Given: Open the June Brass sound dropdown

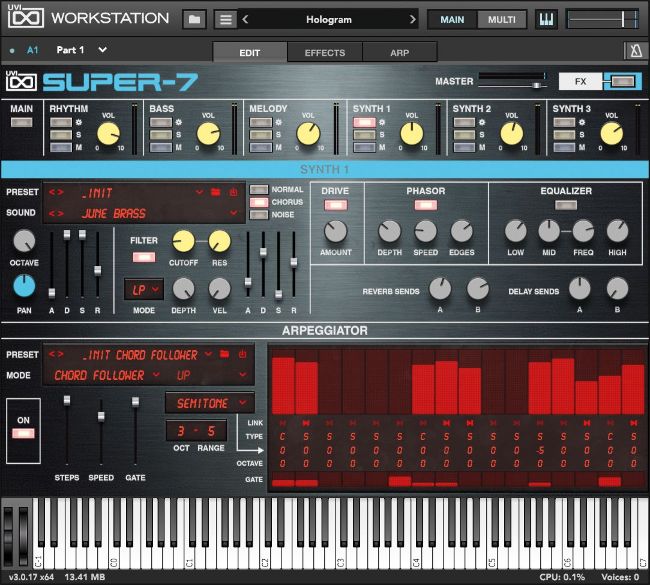Looking at the screenshot, I should tap(233, 213).
